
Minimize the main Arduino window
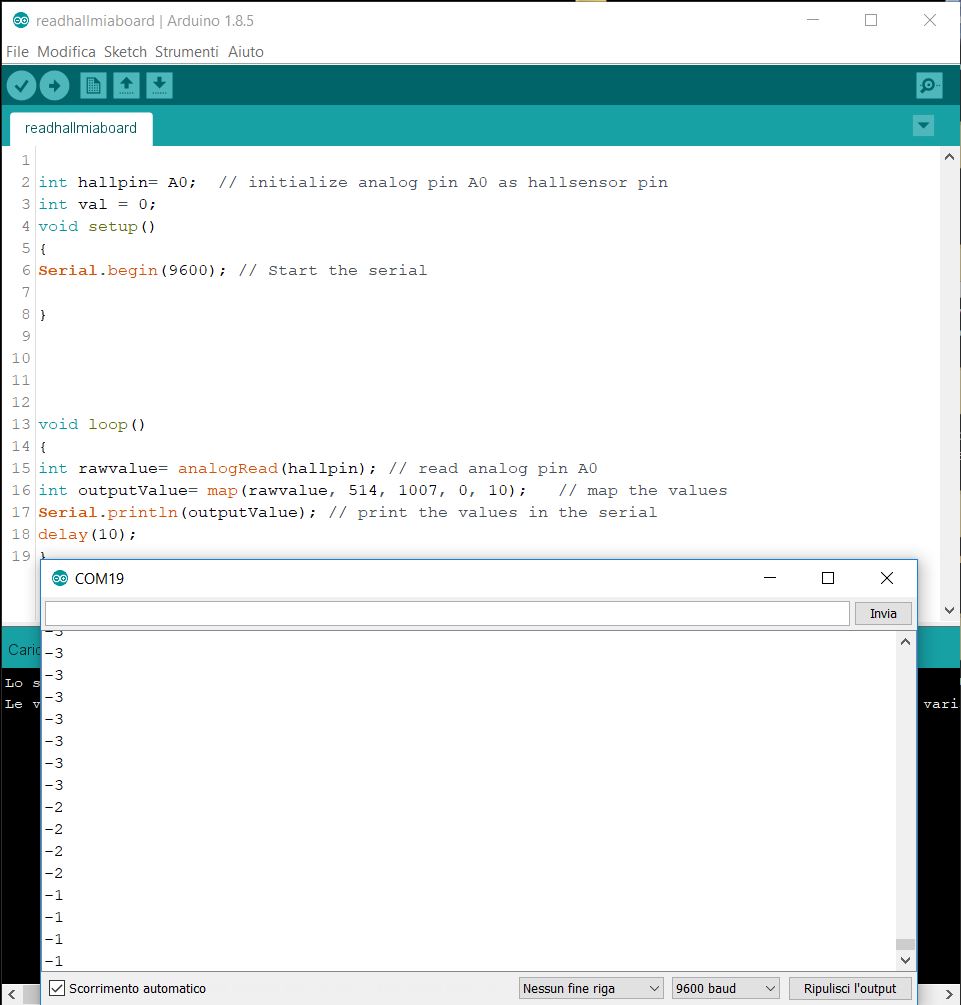coord(813,21)
